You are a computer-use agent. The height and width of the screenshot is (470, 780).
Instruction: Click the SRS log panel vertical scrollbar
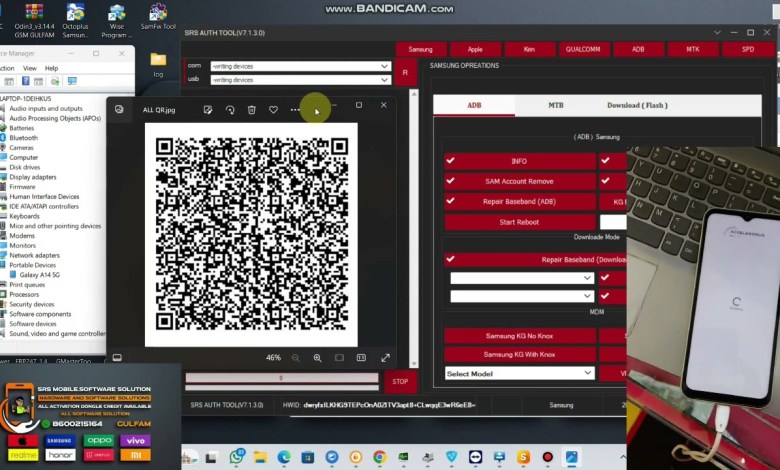click(x=414, y=229)
